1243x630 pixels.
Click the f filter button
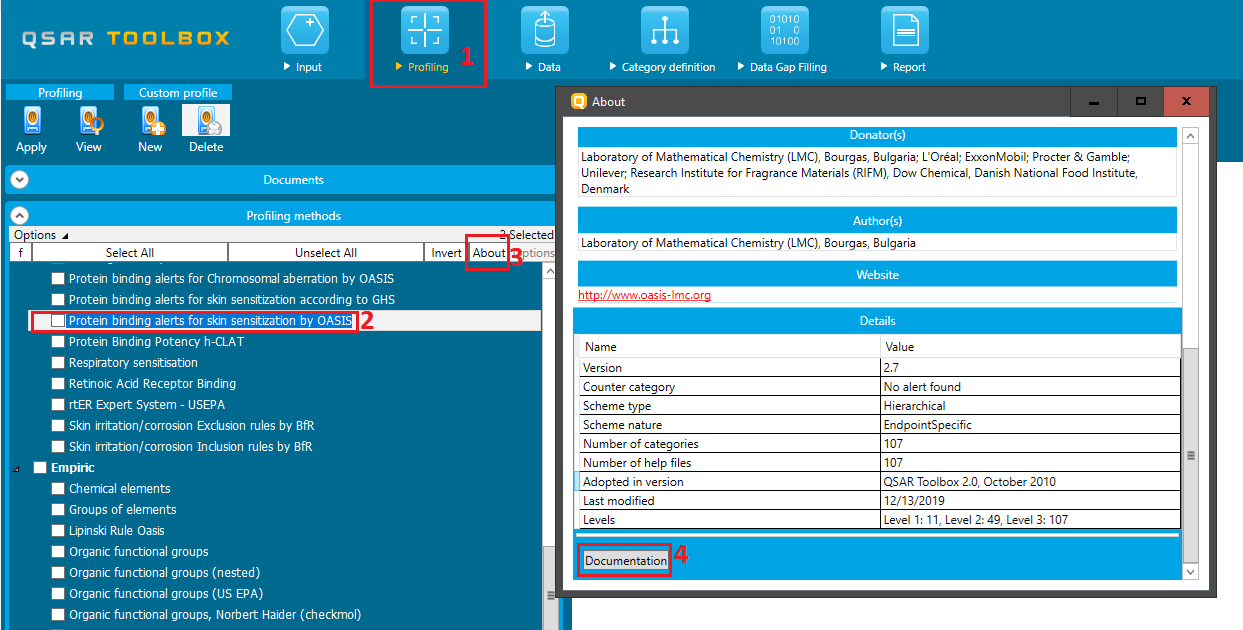coord(20,253)
